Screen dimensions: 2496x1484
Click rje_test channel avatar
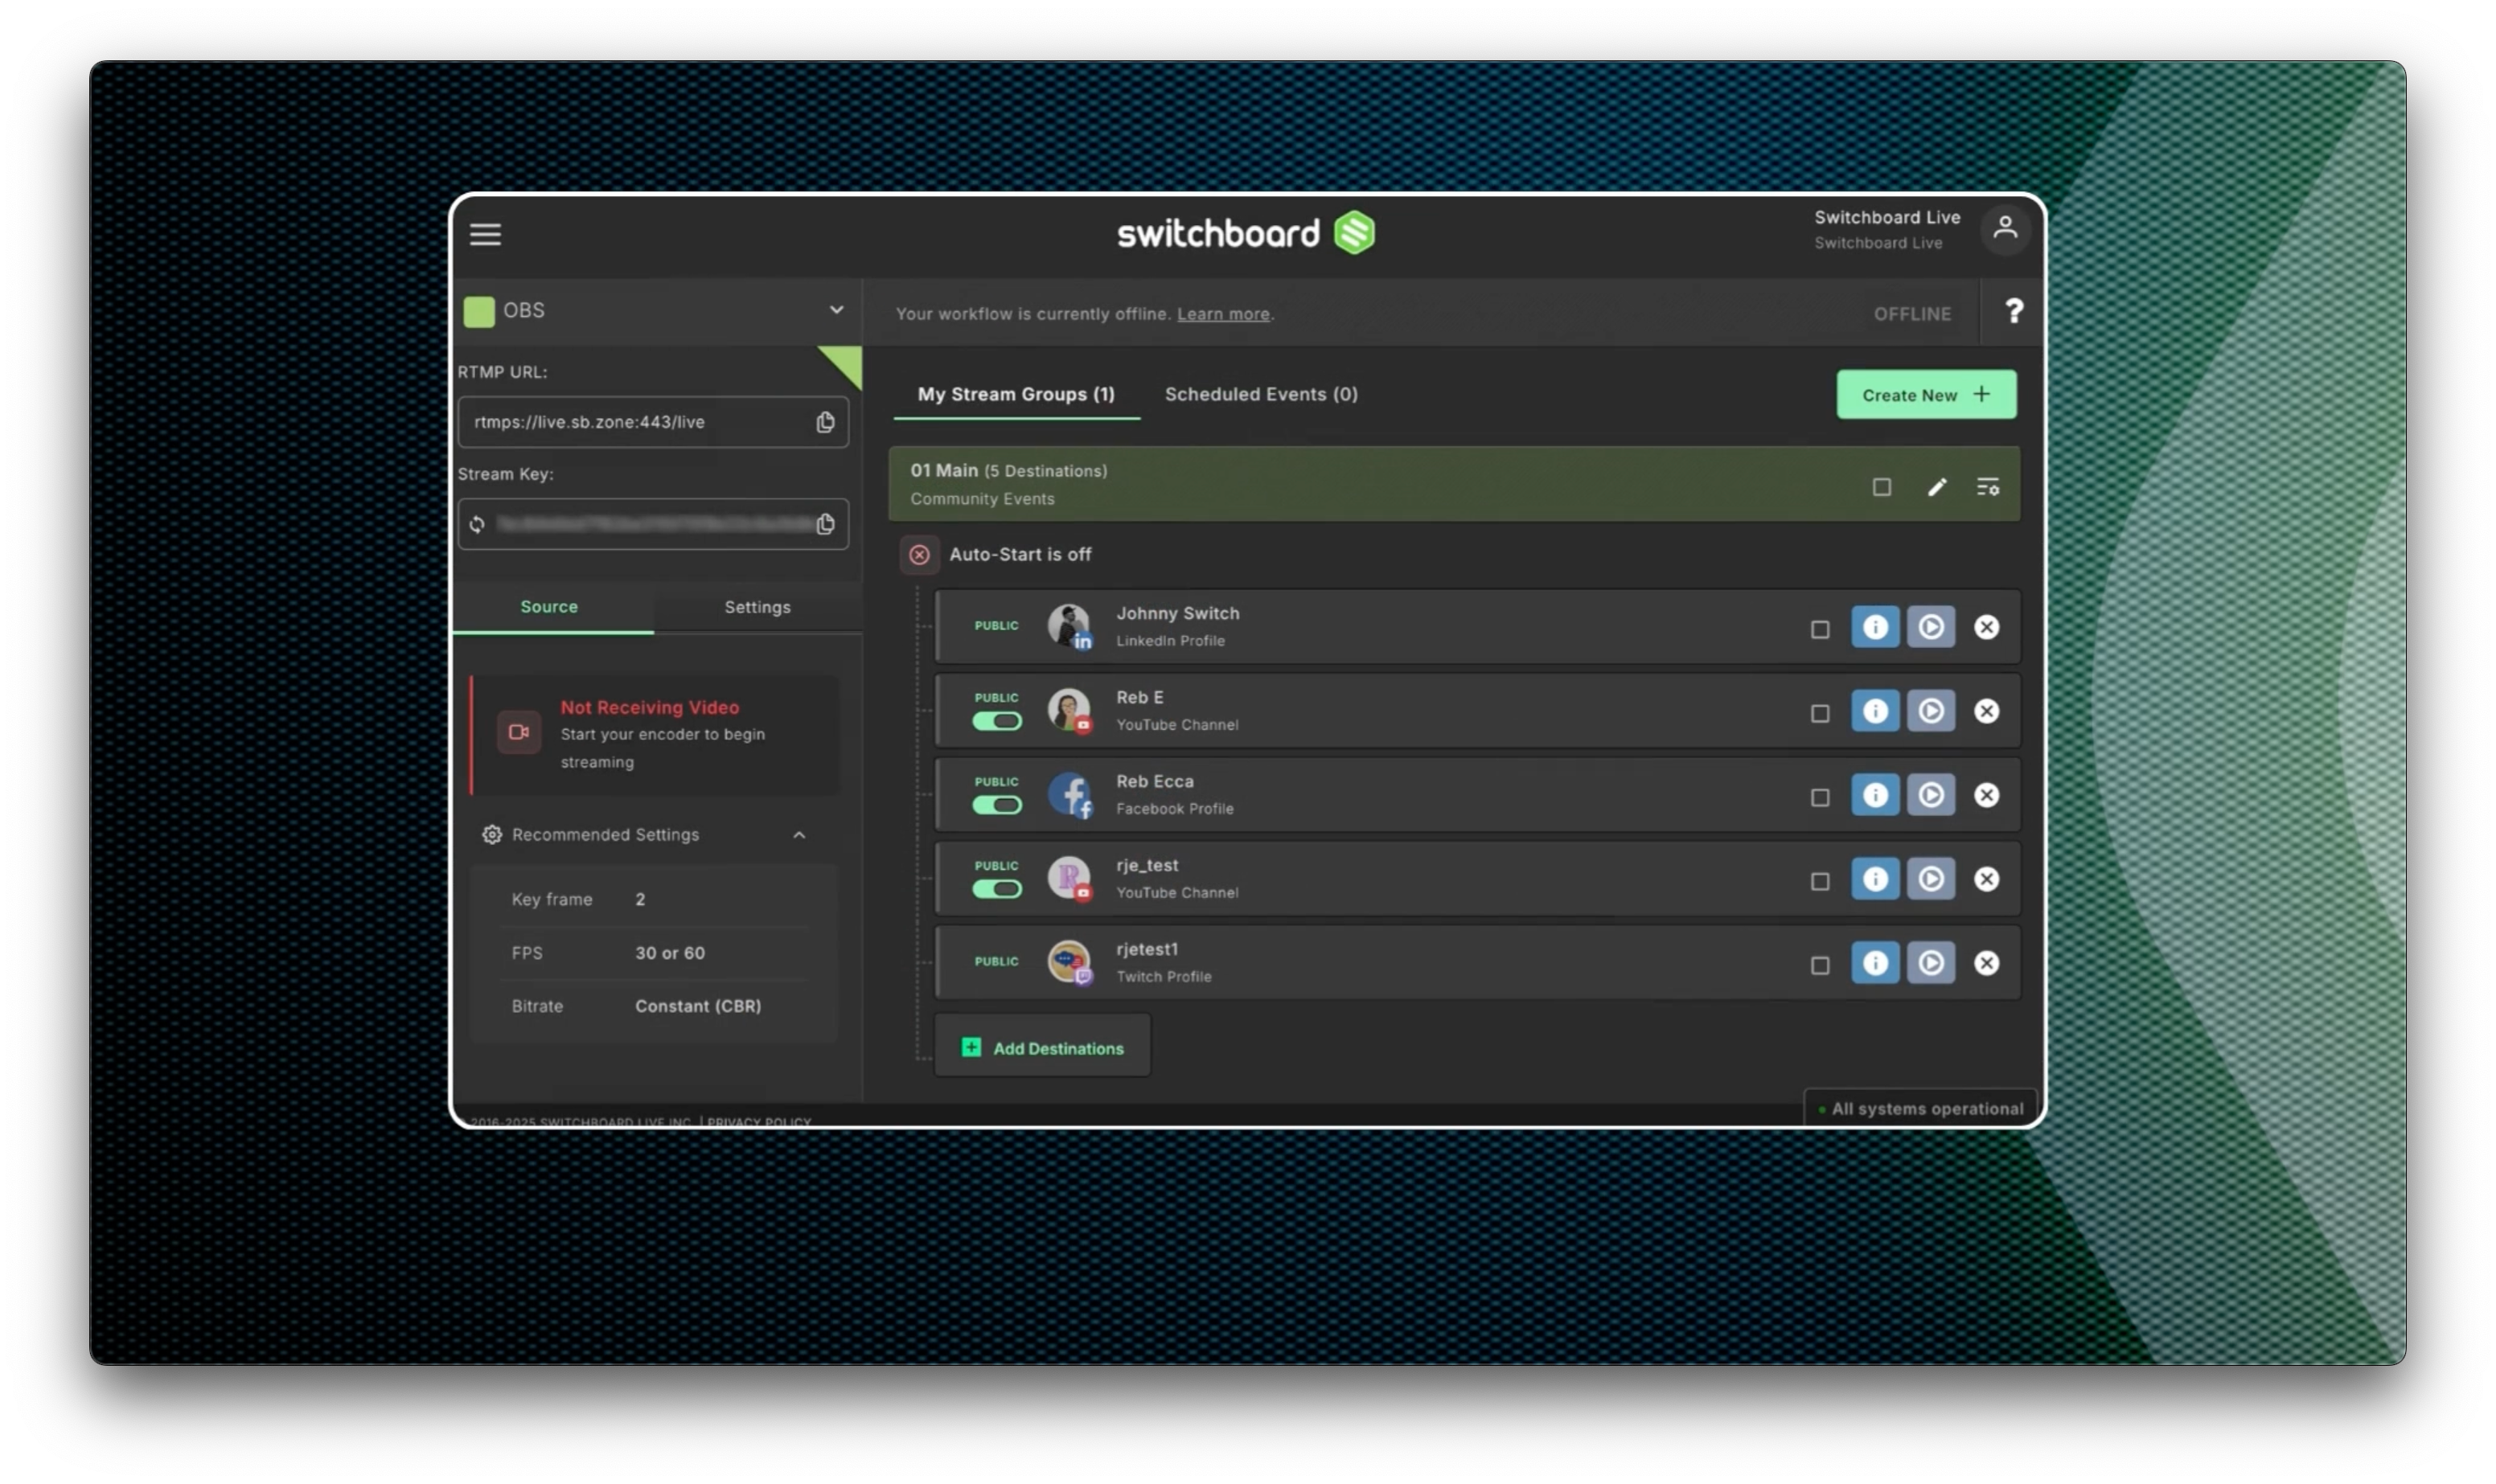(1069, 879)
